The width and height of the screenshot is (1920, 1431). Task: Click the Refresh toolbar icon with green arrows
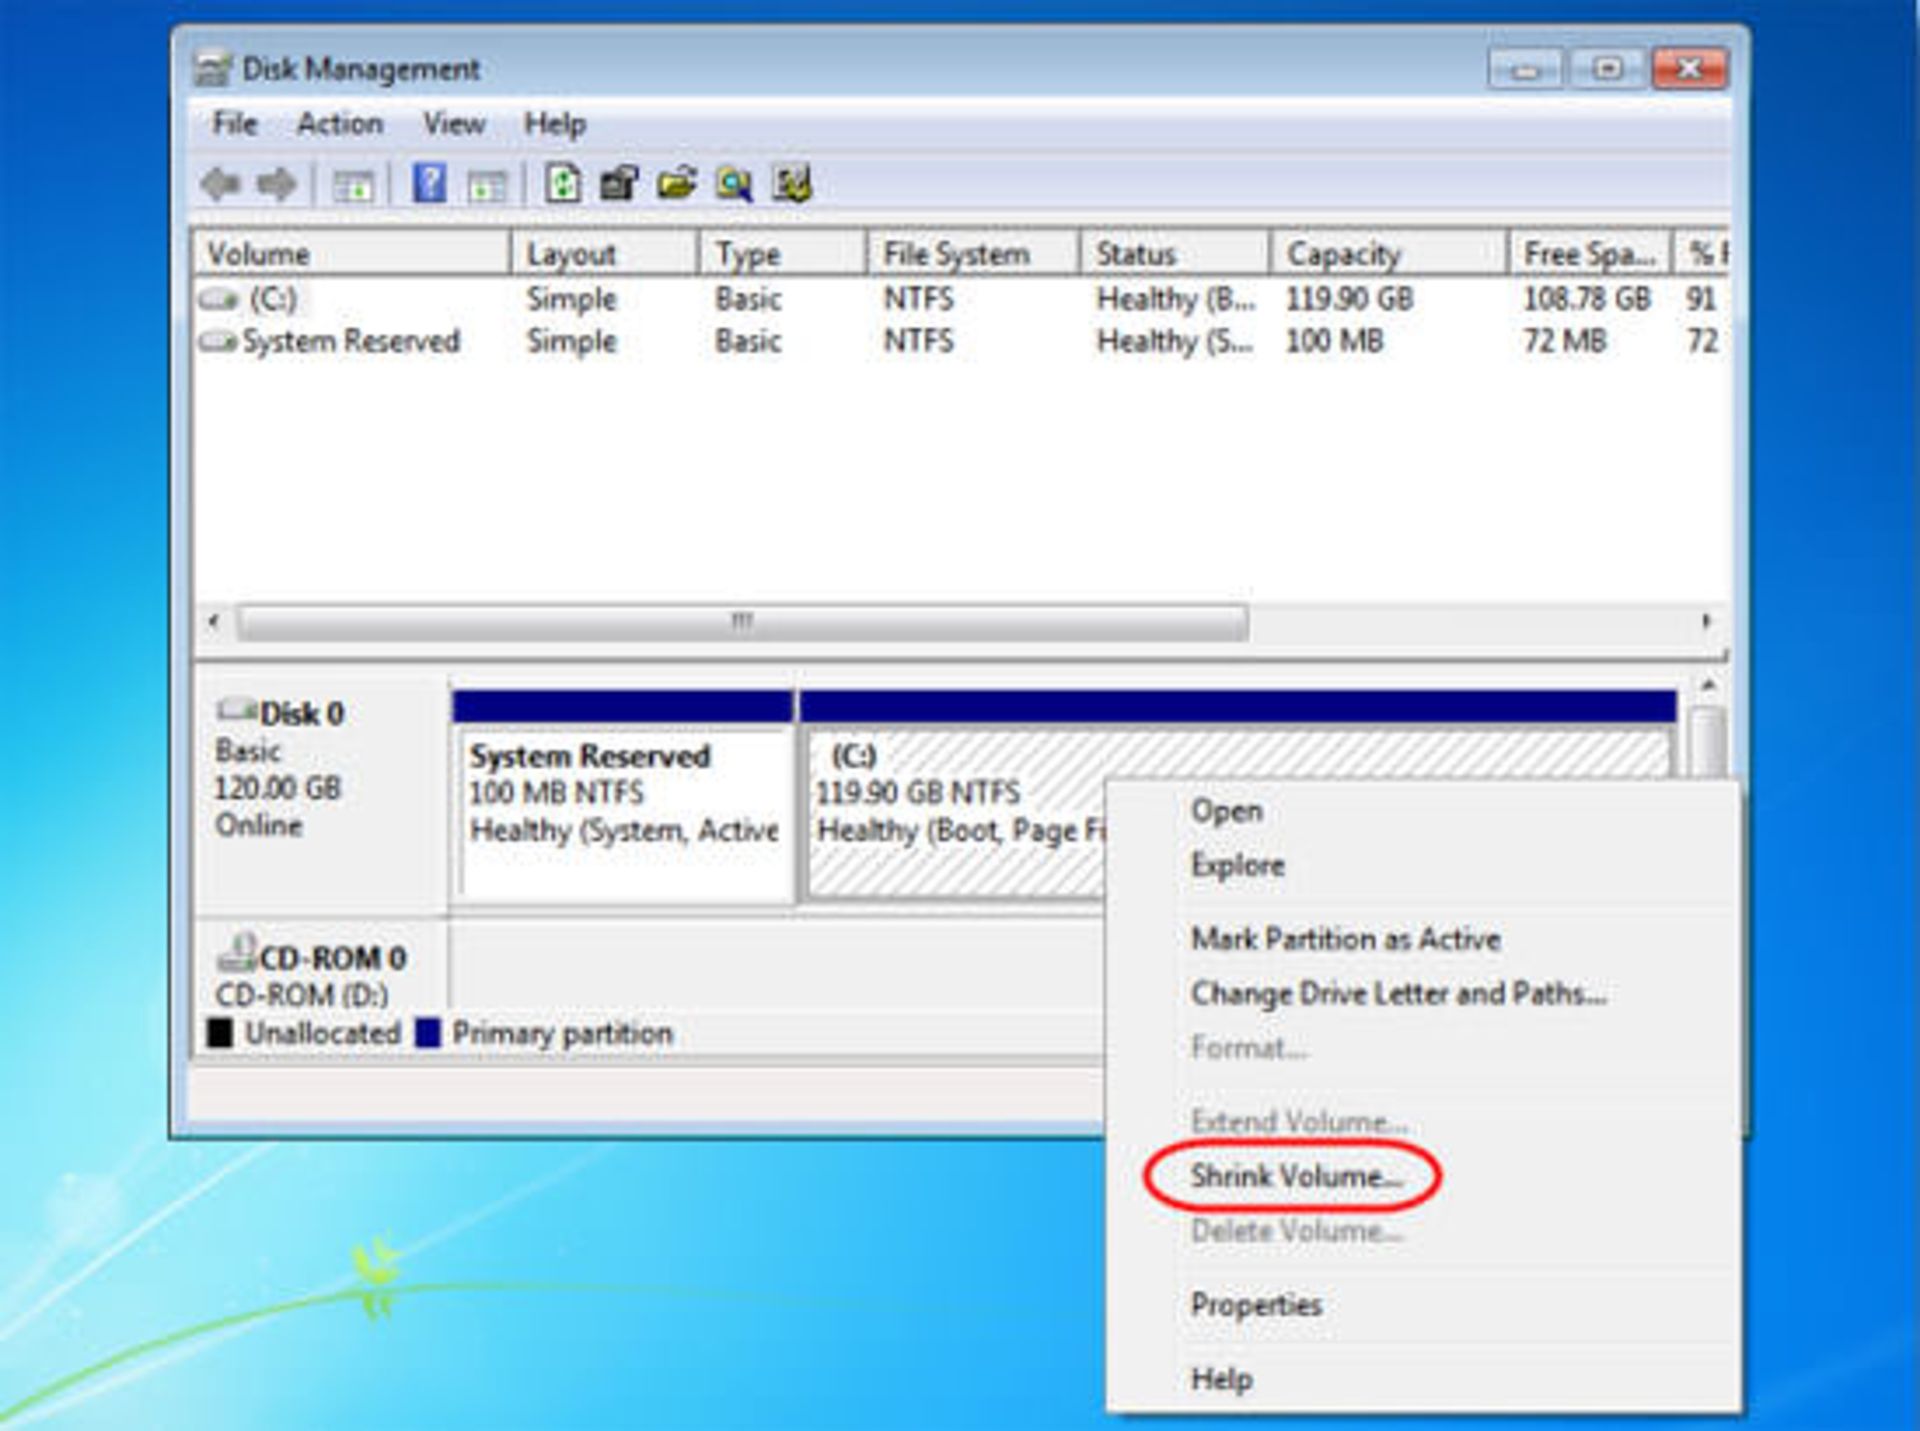tap(562, 184)
